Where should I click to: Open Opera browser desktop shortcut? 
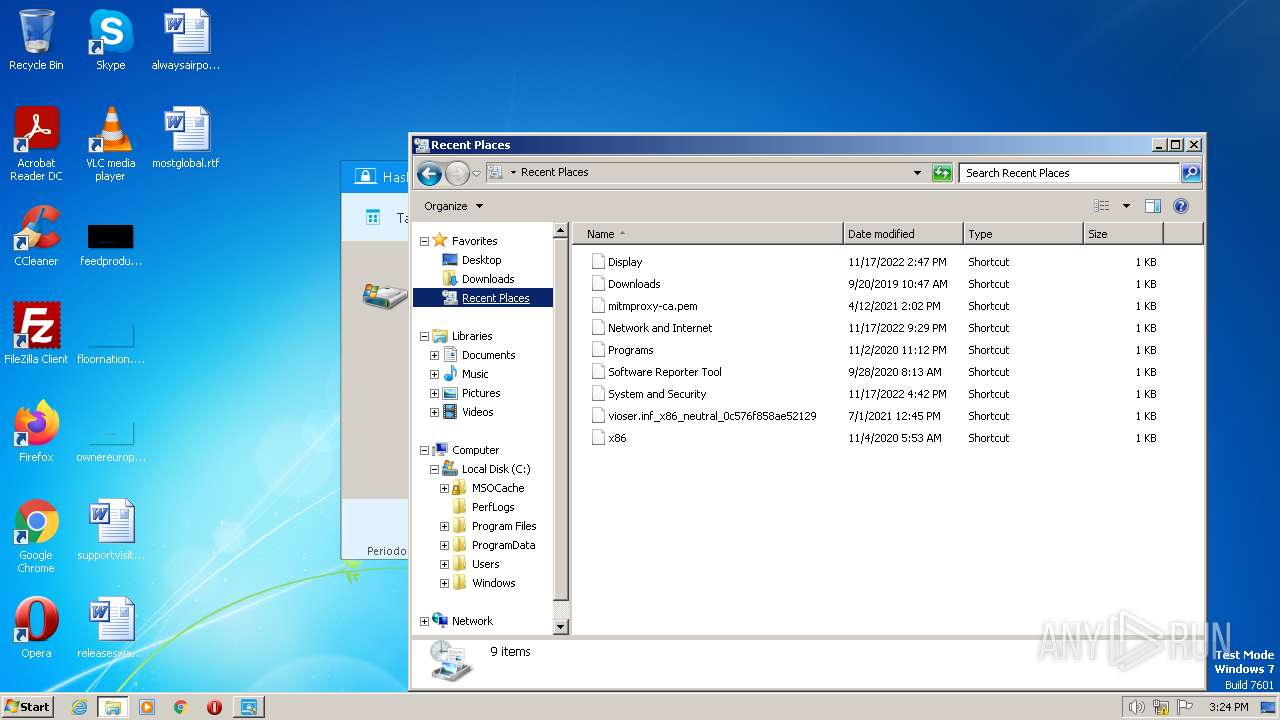[x=36, y=628]
